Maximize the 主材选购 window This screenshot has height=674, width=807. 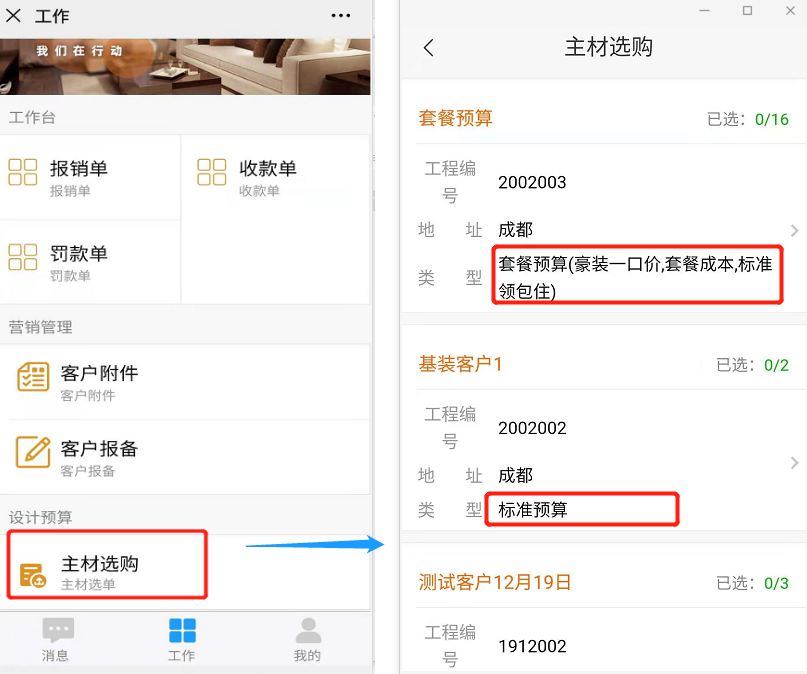(747, 10)
